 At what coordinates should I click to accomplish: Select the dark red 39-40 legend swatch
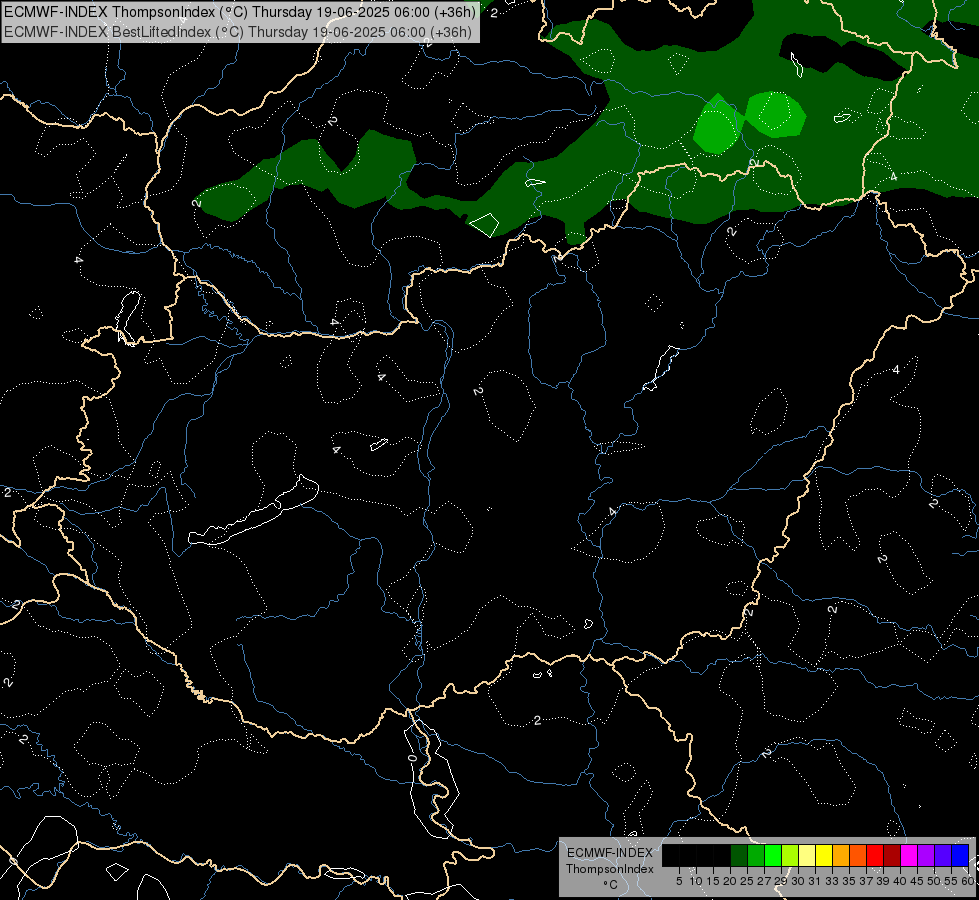[x=892, y=855]
